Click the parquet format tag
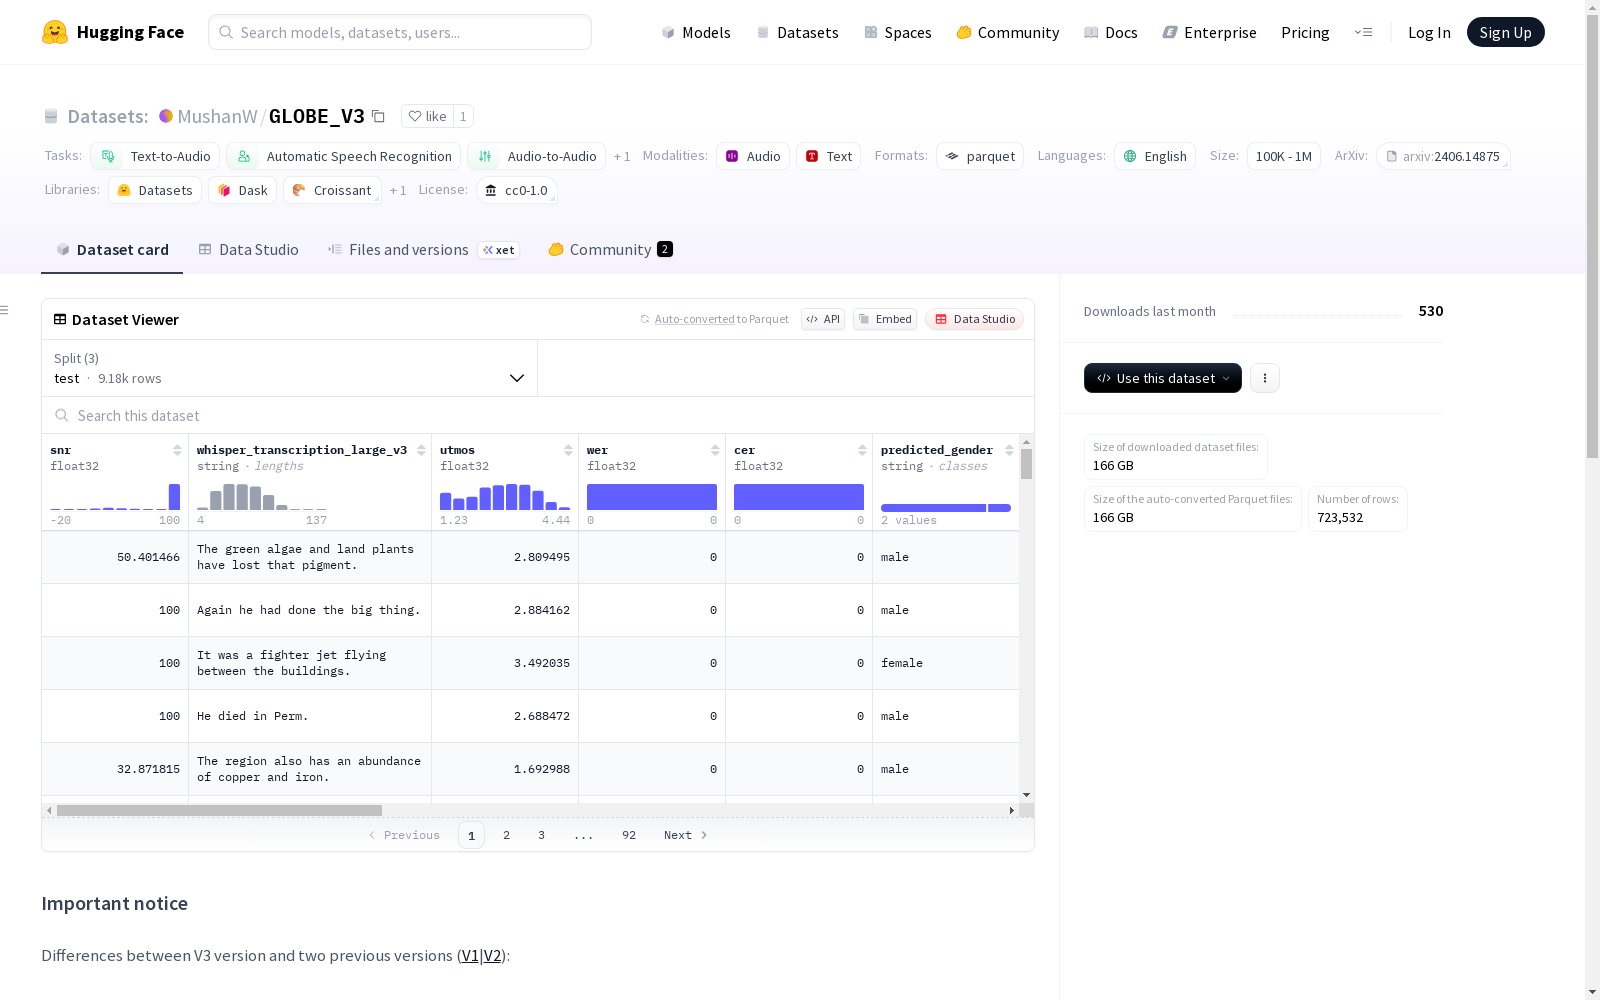The image size is (1600, 1000). (x=980, y=156)
